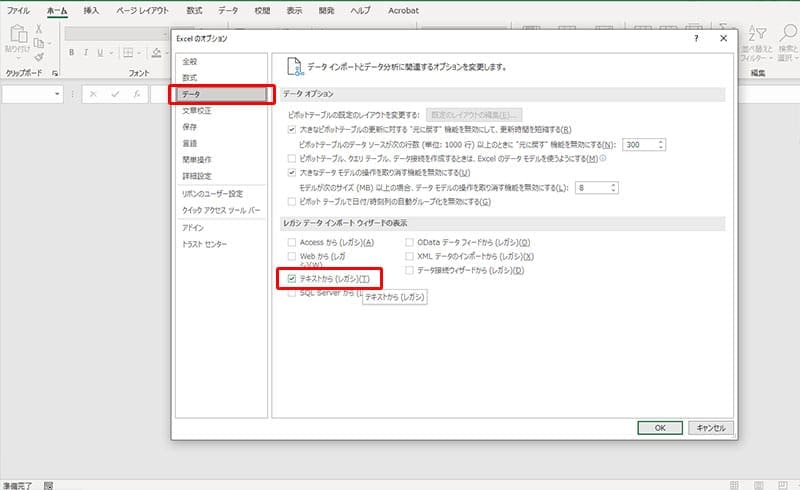Uncheck the テキストから (レガシ) checkbox
Viewport: 800px width, 490px height.
click(x=292, y=279)
